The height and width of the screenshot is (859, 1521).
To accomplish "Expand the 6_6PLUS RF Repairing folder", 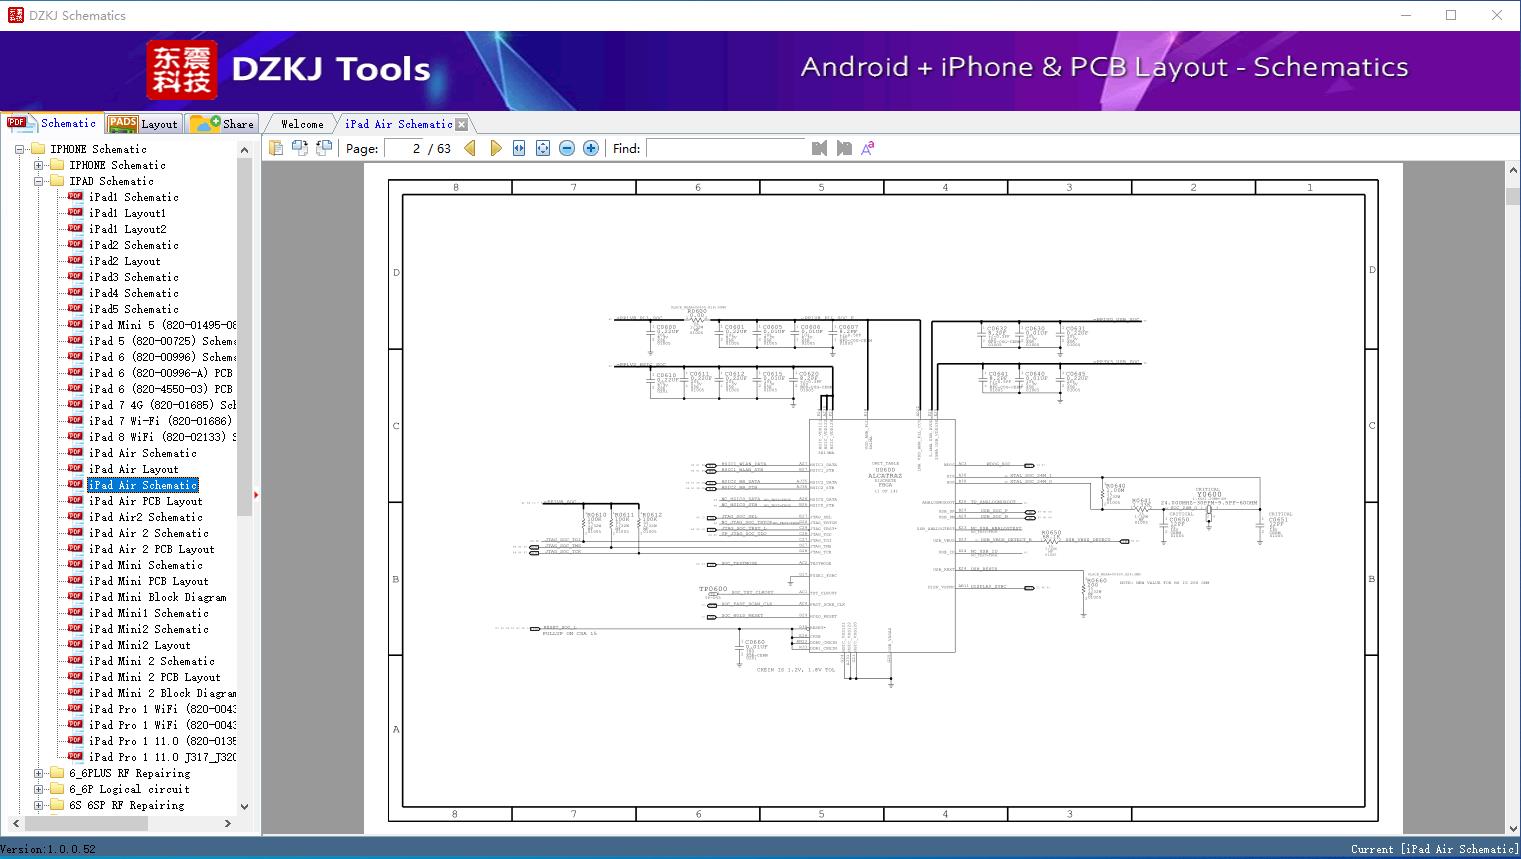I will 38,773.
